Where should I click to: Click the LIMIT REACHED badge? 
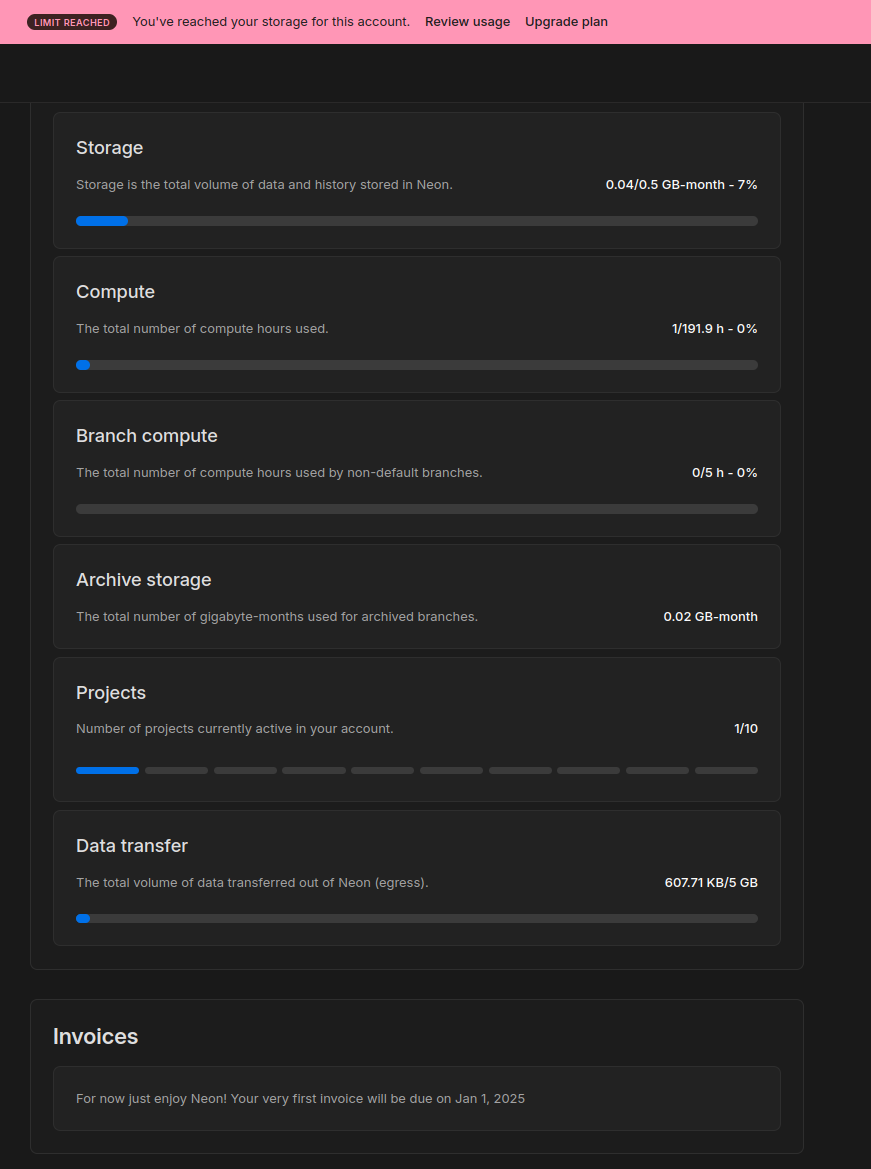72,22
